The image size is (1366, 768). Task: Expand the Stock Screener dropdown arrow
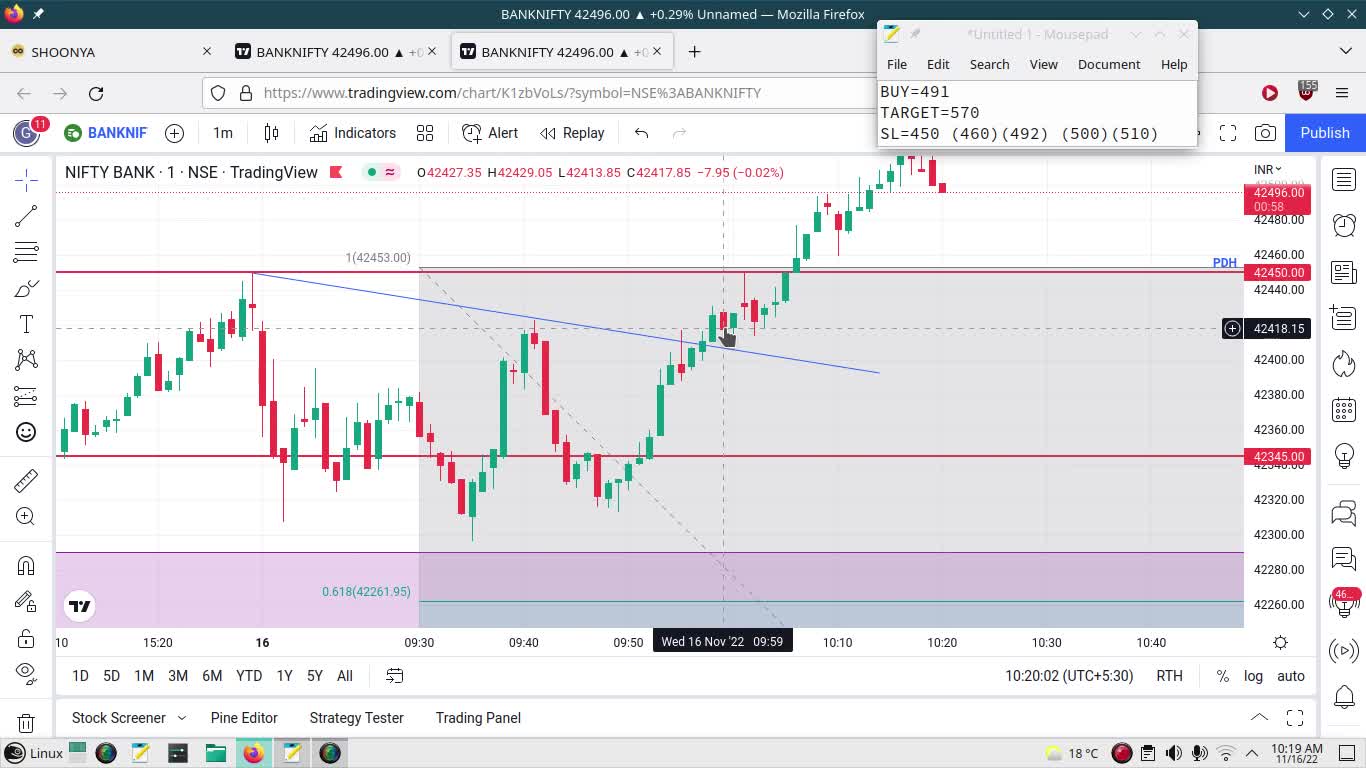pyautogui.click(x=181, y=718)
